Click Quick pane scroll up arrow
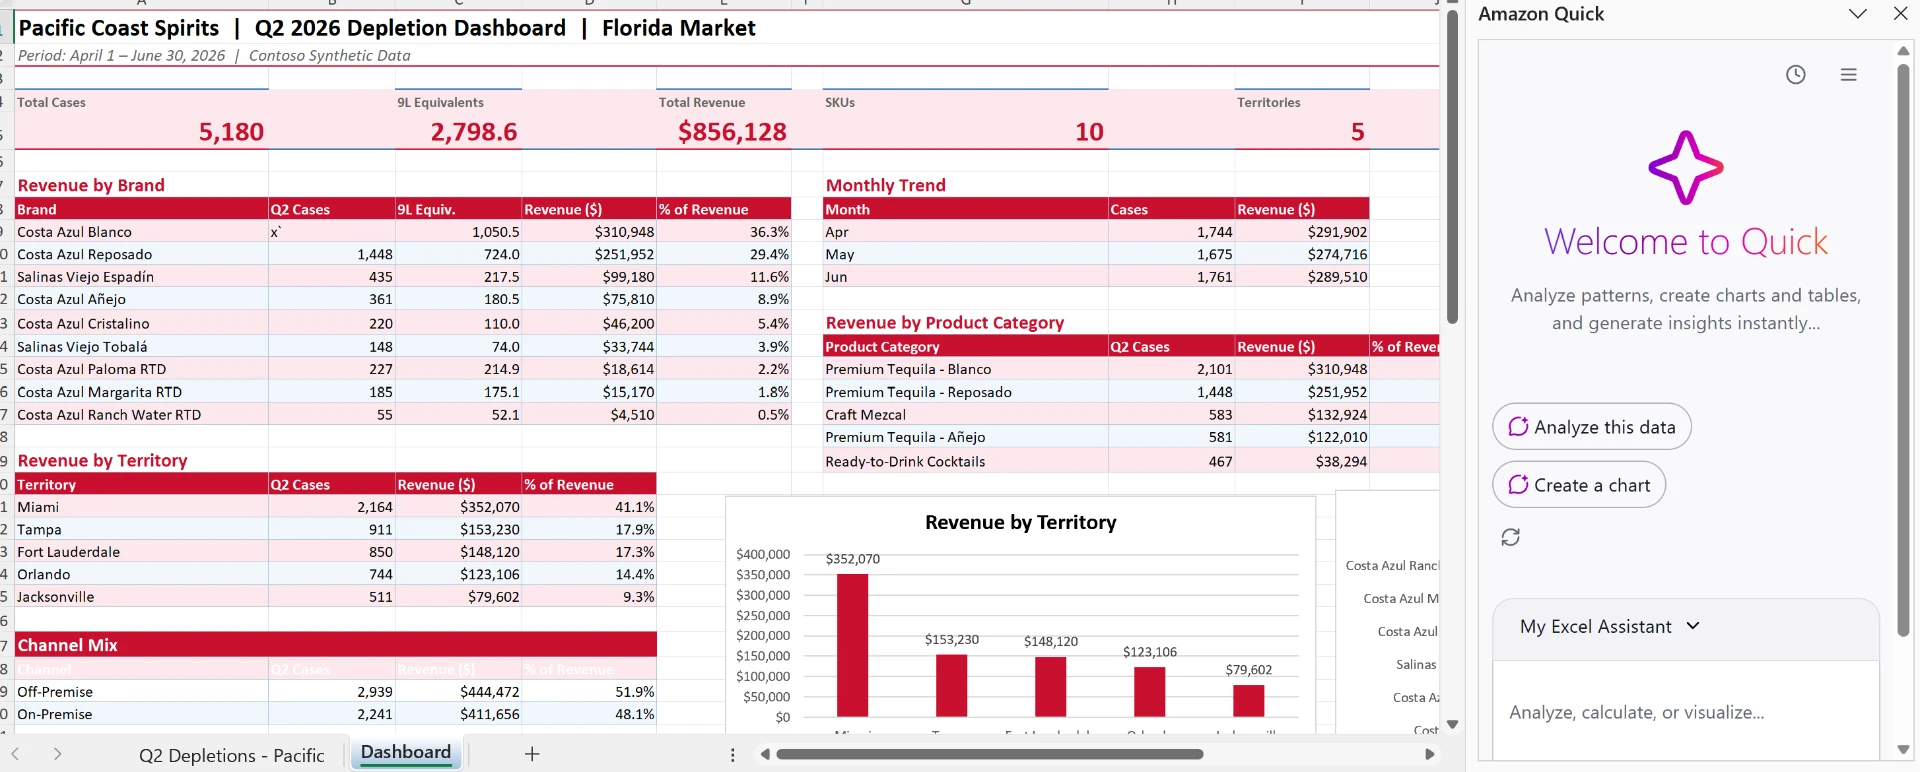The height and width of the screenshot is (772, 1920). [1903, 50]
